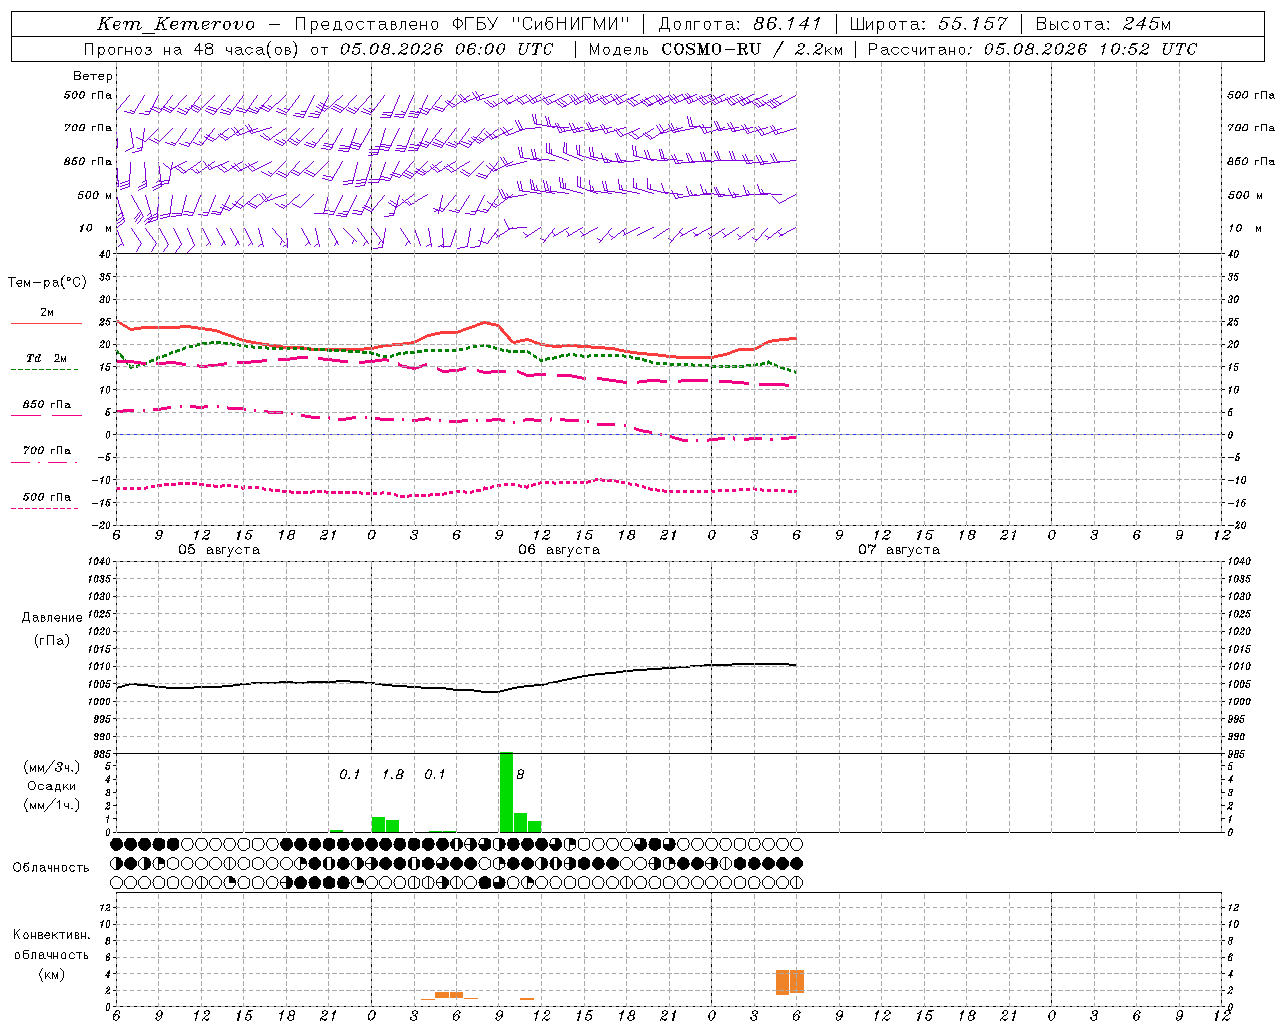Select the 06 августа date label
The image size is (1280, 1024).
(559, 550)
